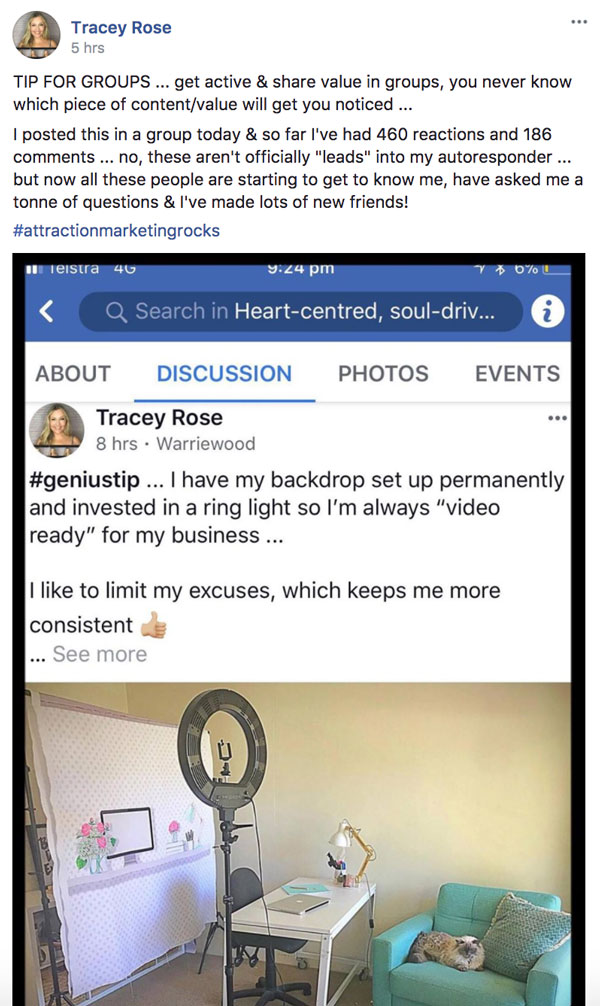Click the magnifier icon in the group search
The width and height of the screenshot is (600, 1006).
[x=116, y=312]
